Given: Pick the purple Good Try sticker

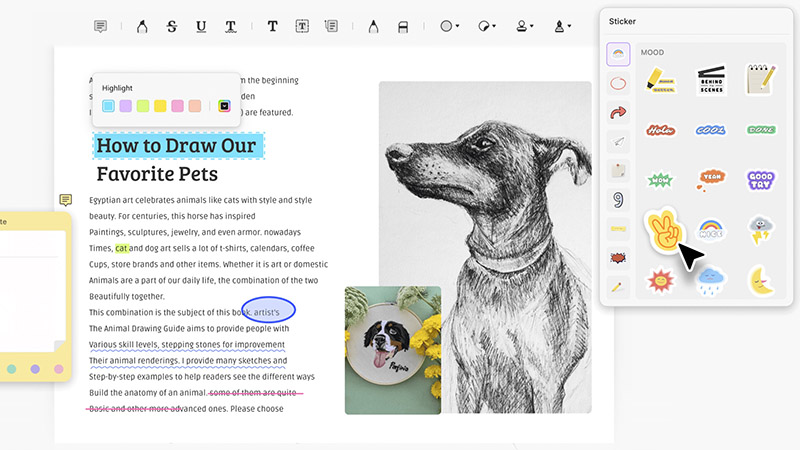Looking at the screenshot, I should coord(761,180).
